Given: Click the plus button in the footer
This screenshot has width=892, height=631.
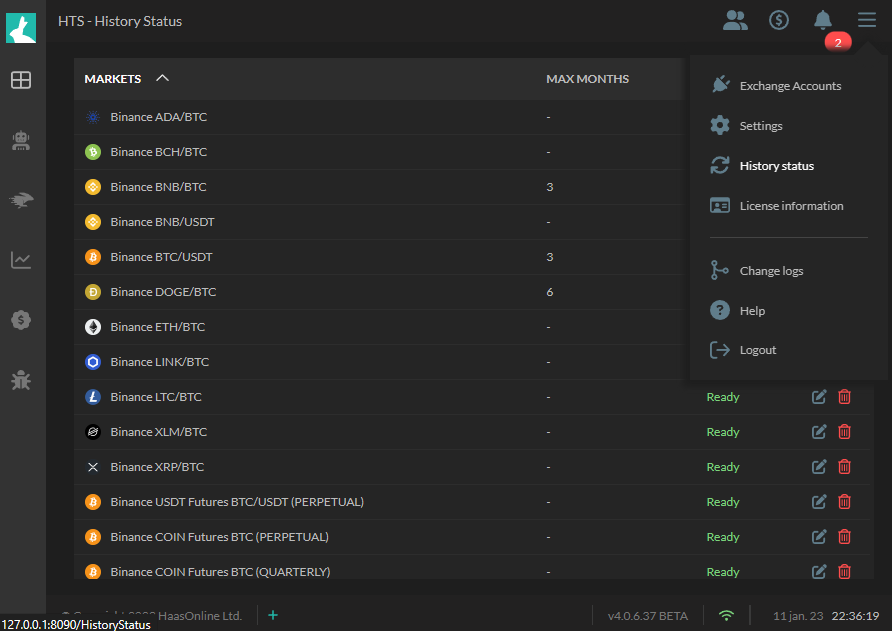Looking at the screenshot, I should [x=272, y=615].
